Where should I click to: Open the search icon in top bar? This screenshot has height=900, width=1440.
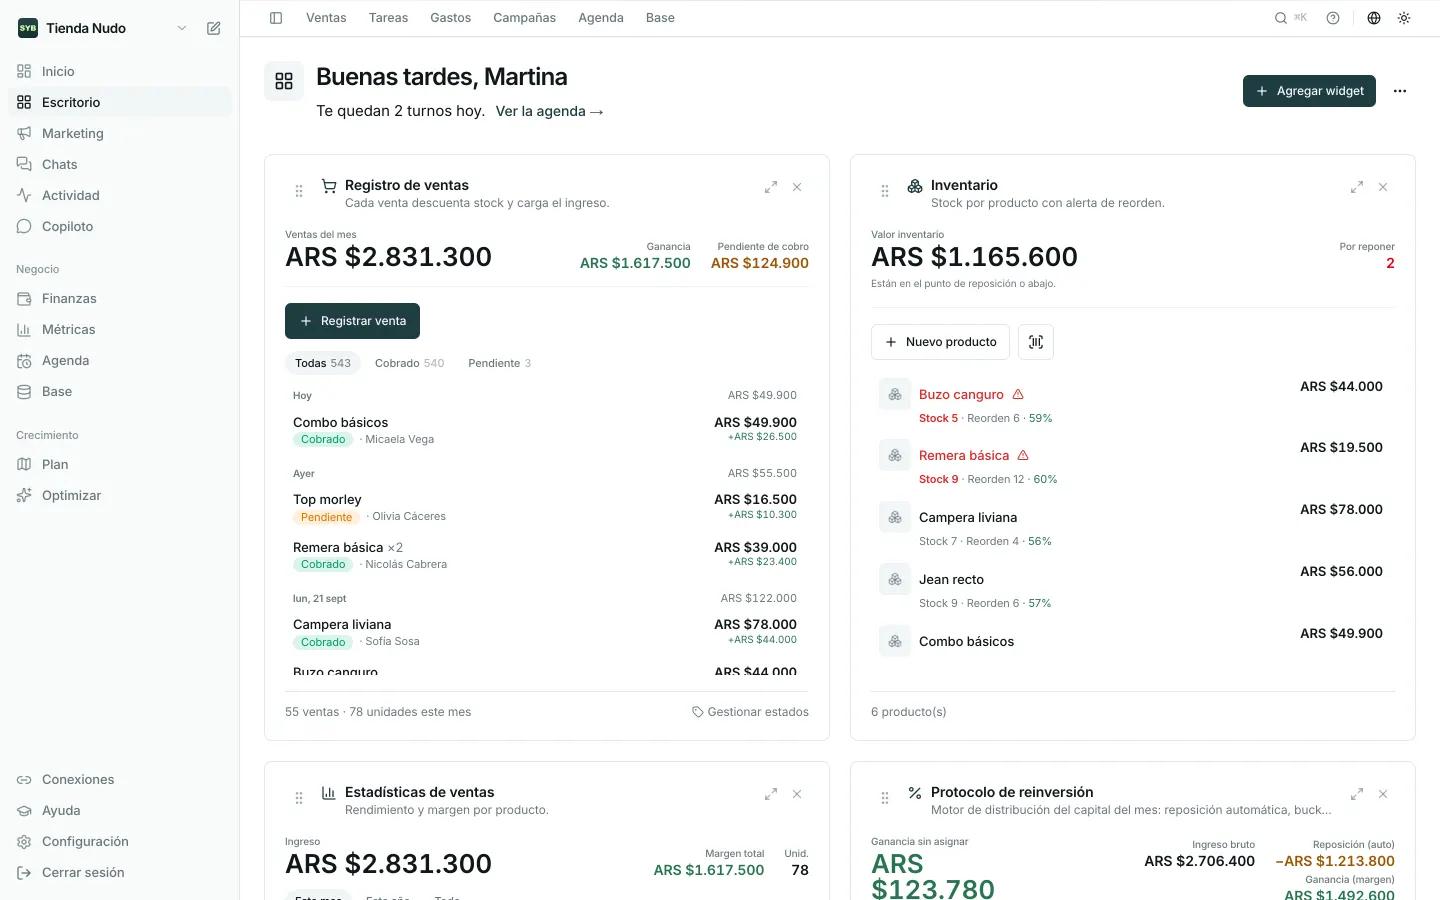(1281, 18)
